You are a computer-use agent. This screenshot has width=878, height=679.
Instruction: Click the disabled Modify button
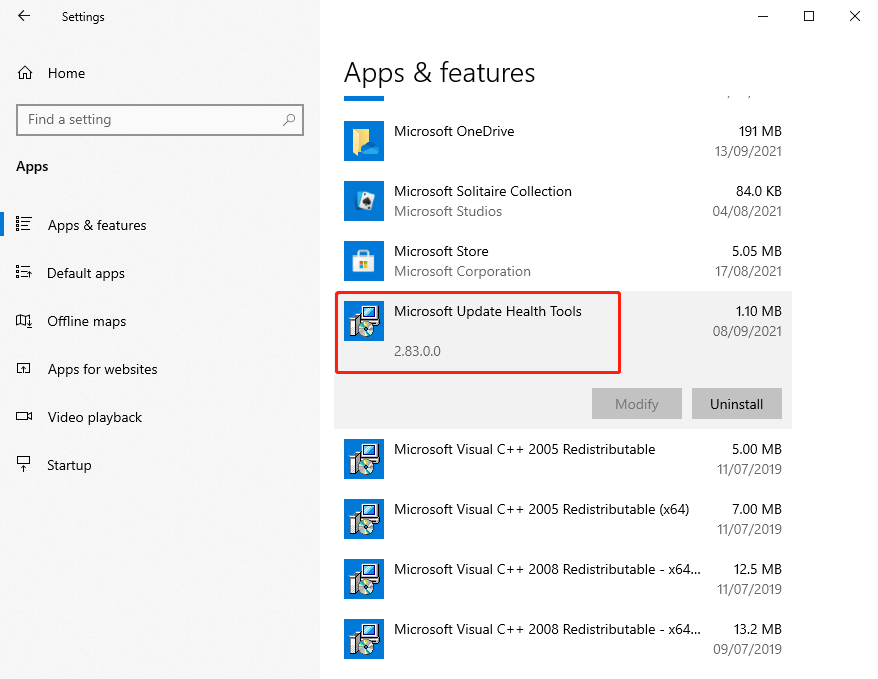(637, 404)
